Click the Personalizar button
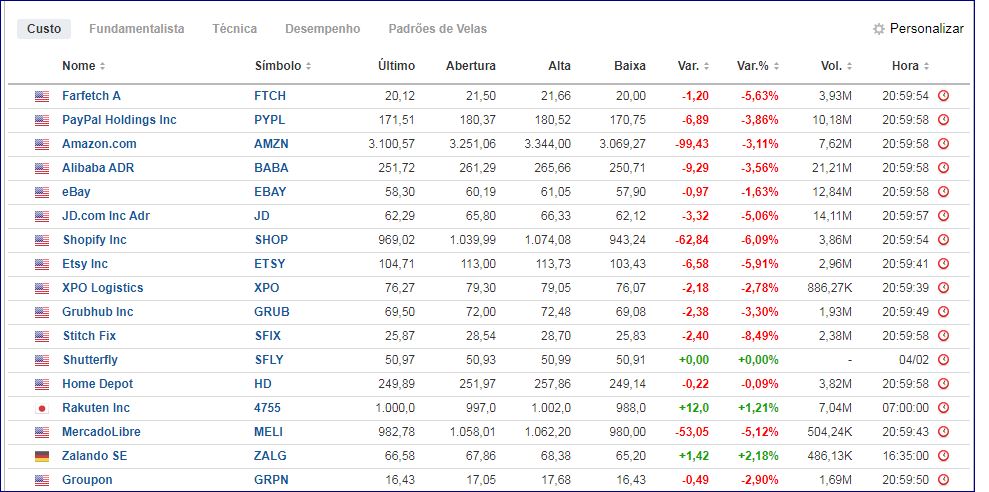The image size is (989, 492). coord(926,29)
